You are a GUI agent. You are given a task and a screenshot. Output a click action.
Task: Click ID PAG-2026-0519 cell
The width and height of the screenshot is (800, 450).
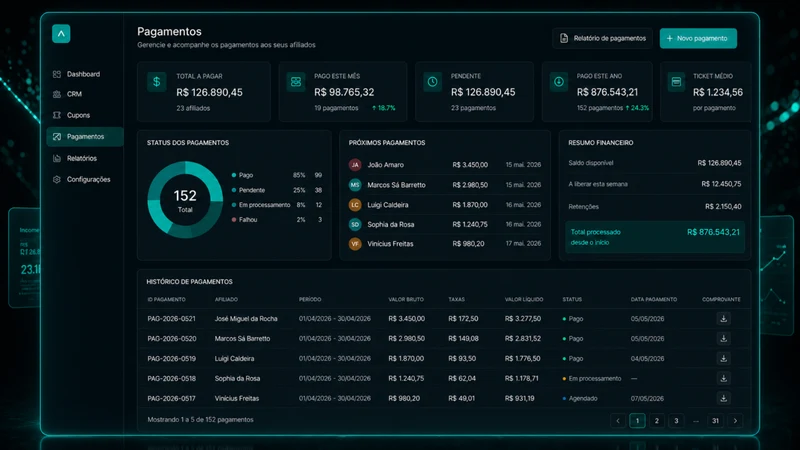171,359
